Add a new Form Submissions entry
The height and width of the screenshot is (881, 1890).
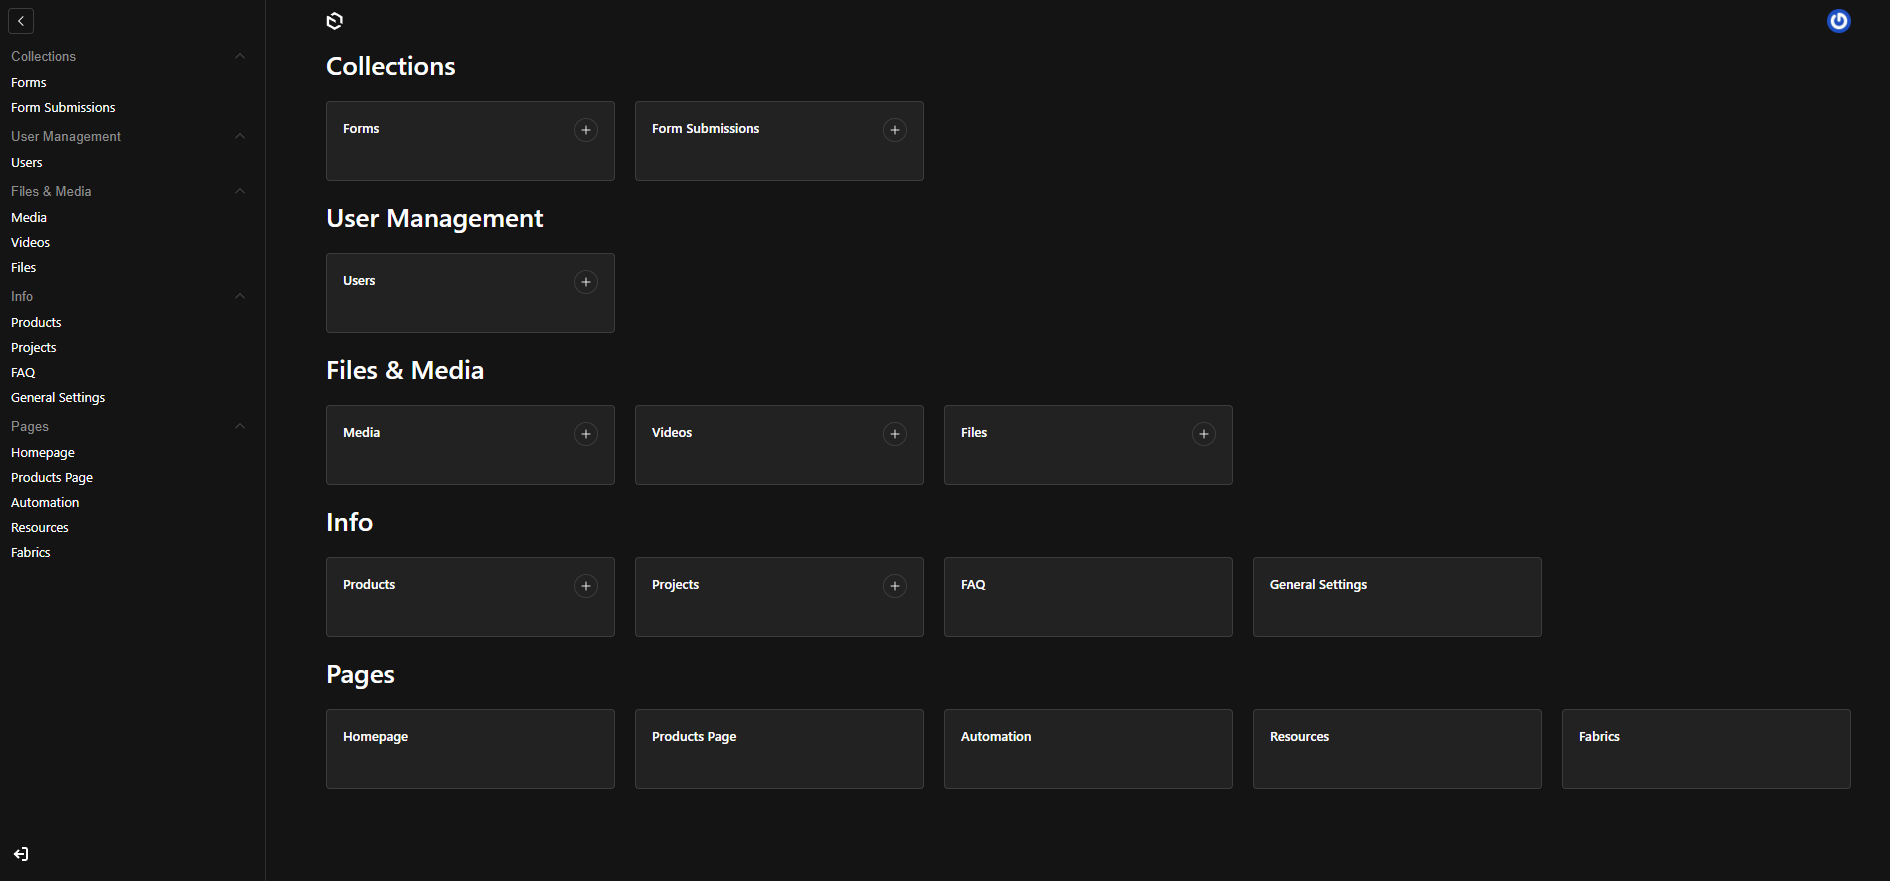point(895,130)
